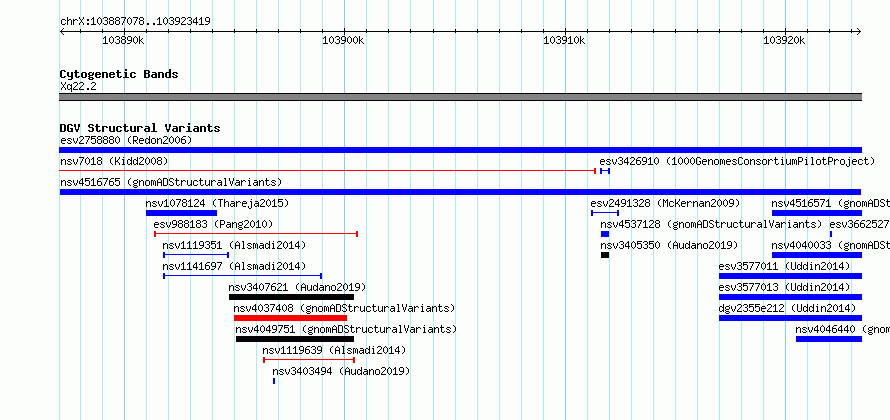Click the Xq22.2 band label

click(78, 86)
